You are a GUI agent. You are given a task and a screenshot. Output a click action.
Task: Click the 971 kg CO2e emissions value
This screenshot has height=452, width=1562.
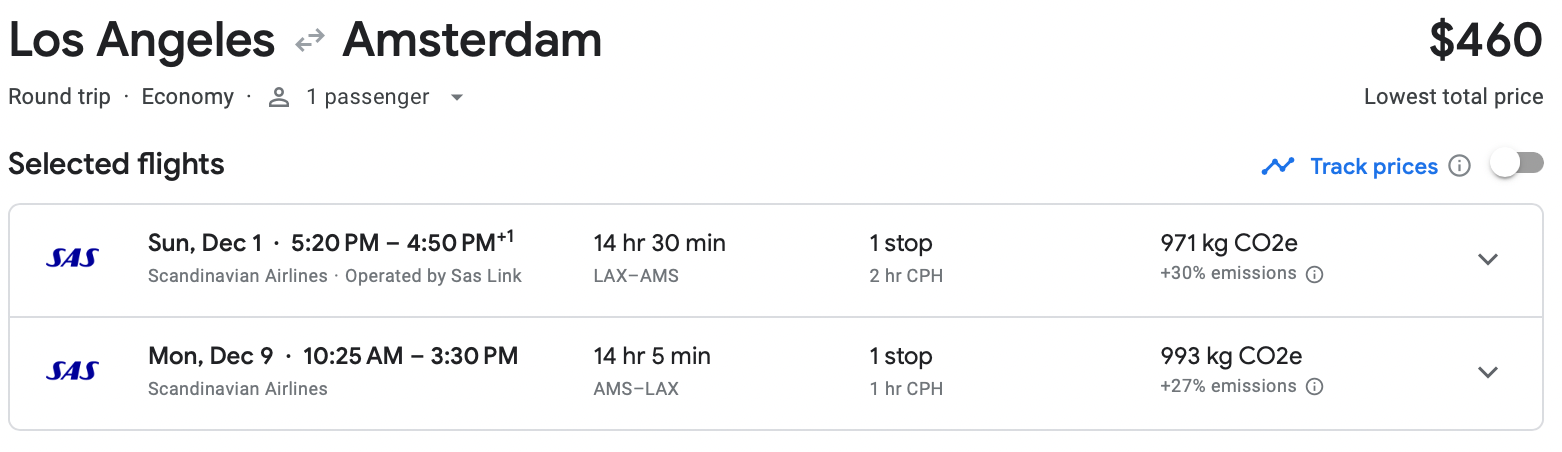pyautogui.click(x=1229, y=243)
